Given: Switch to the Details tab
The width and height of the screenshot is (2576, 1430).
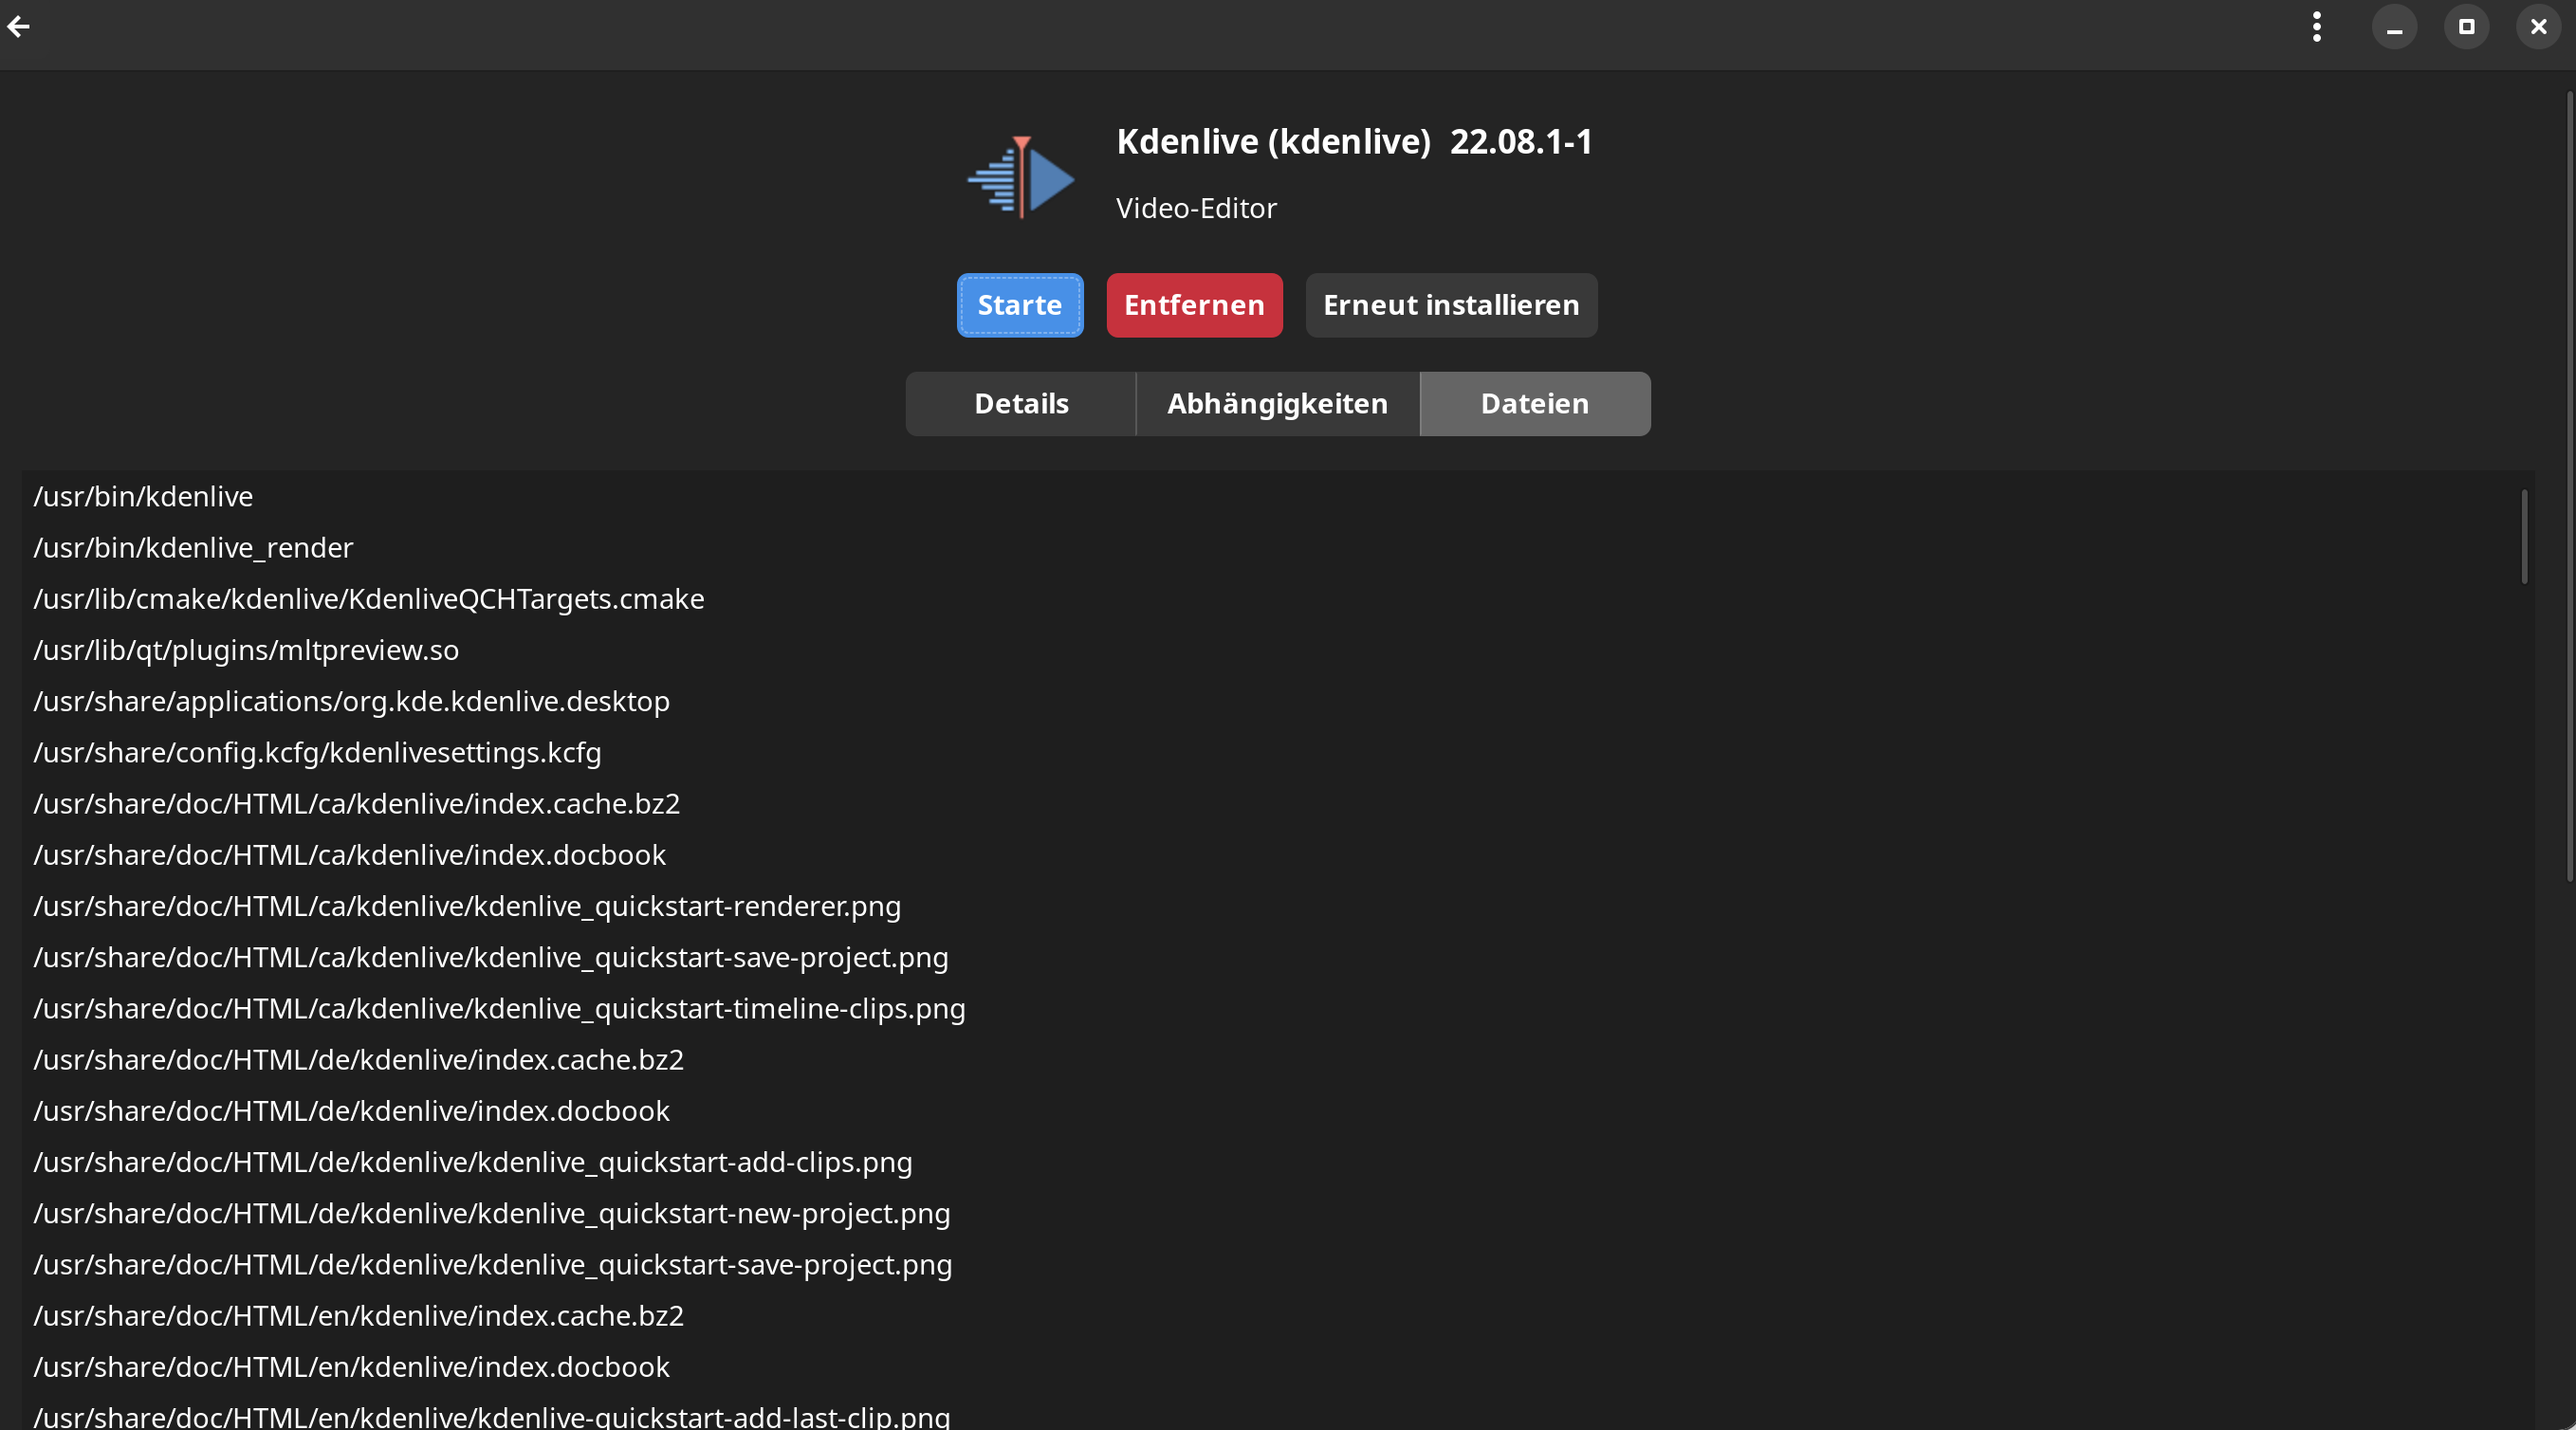Looking at the screenshot, I should pyautogui.click(x=1020, y=404).
